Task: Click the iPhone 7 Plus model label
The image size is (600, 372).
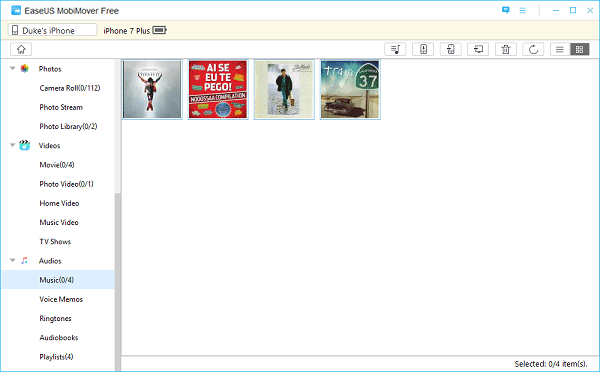Action: tap(127, 31)
